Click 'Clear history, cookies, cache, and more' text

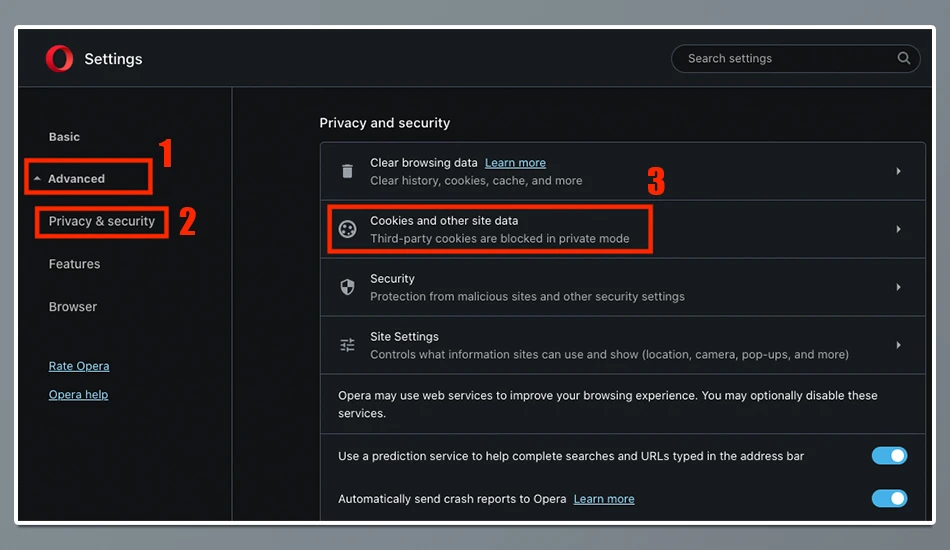coord(476,181)
